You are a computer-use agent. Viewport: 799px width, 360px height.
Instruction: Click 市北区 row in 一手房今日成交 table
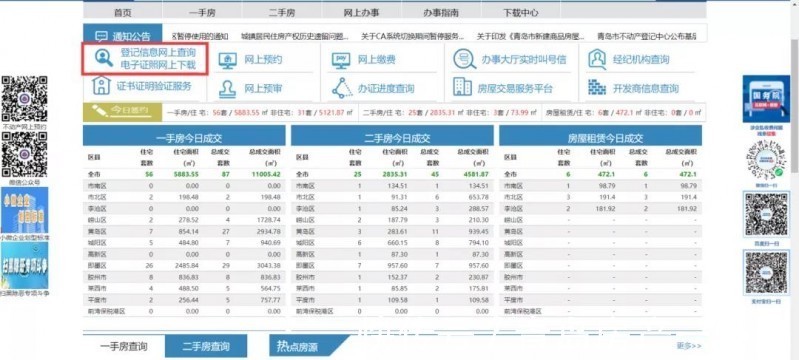click(184, 197)
